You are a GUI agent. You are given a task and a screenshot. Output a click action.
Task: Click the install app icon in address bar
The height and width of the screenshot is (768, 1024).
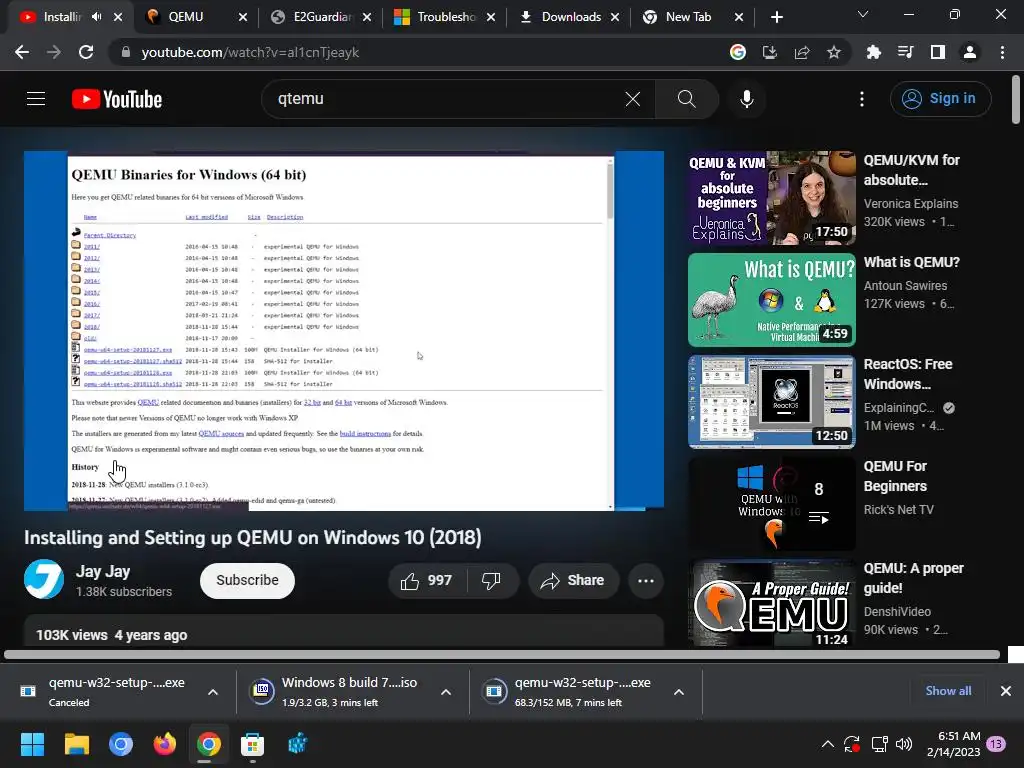pos(770,52)
